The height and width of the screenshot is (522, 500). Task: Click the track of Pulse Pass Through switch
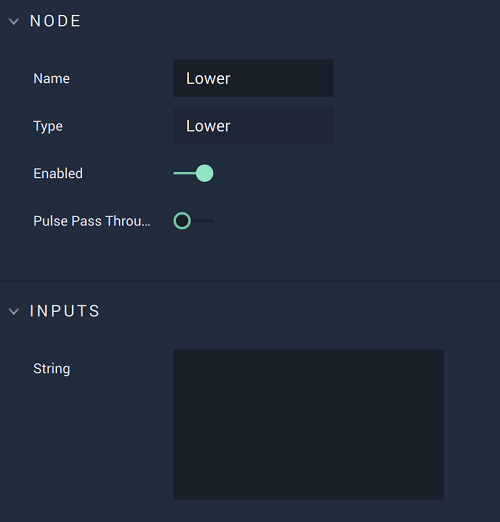point(202,221)
